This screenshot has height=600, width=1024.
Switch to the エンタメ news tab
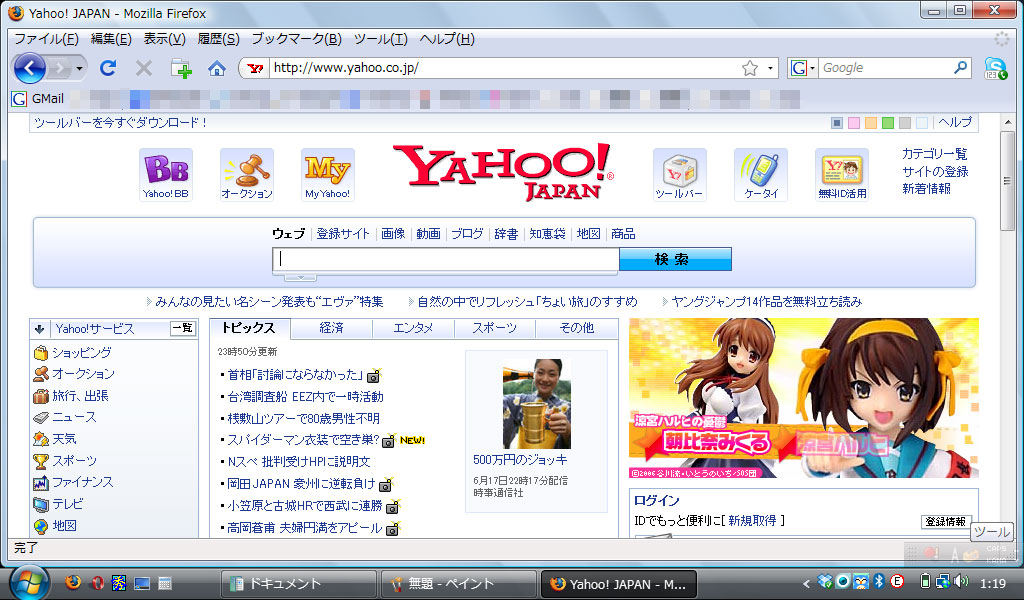[x=413, y=328]
